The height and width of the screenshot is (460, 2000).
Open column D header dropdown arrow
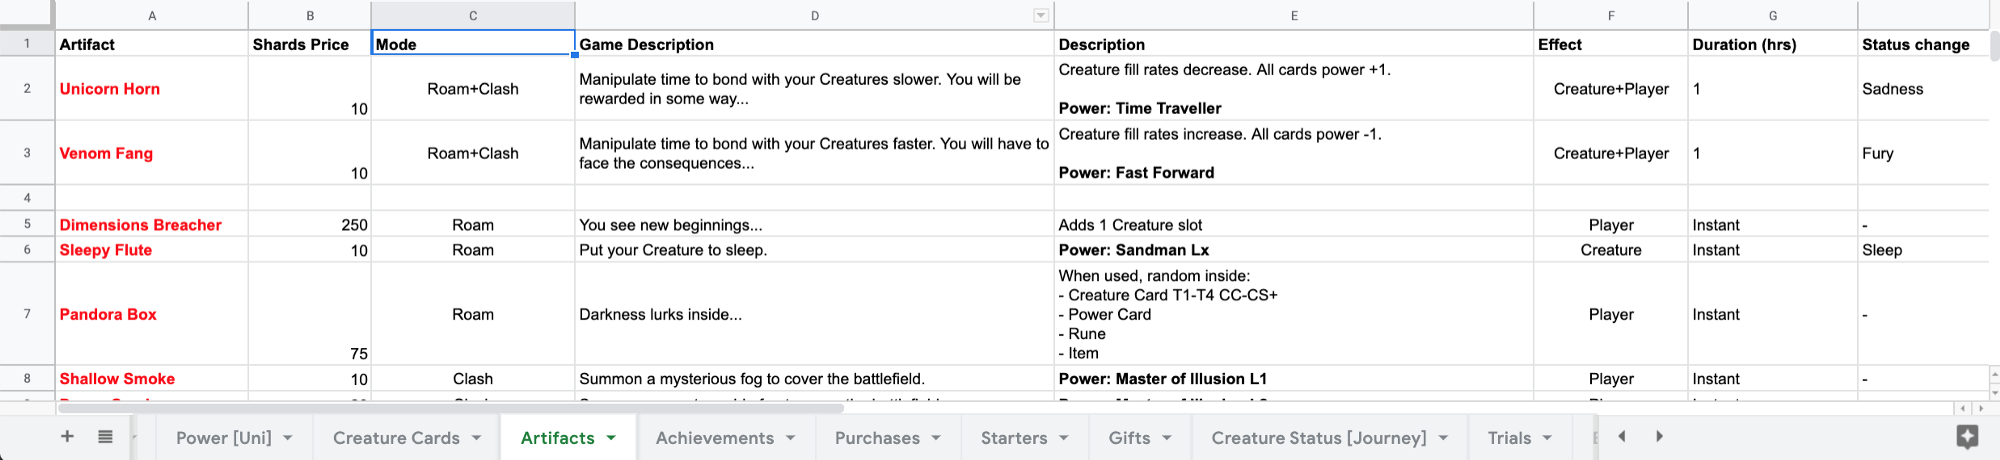(x=1040, y=15)
